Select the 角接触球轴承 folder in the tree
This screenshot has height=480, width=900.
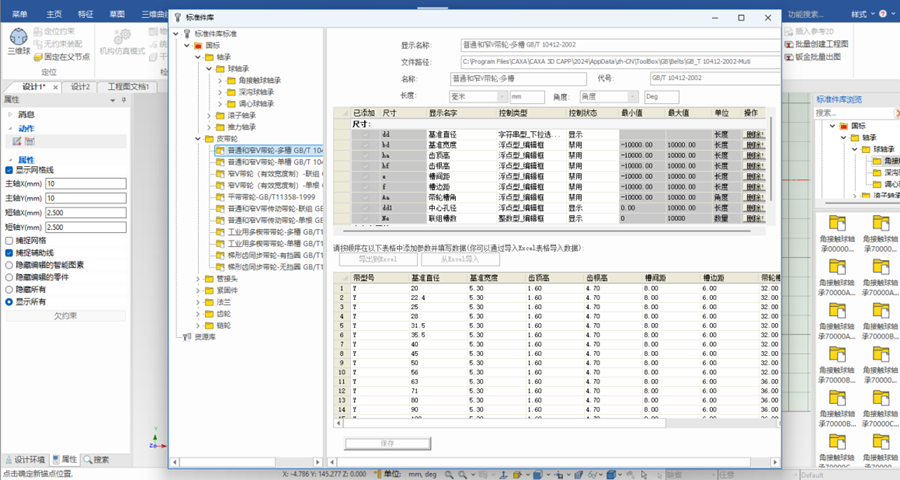coord(254,80)
